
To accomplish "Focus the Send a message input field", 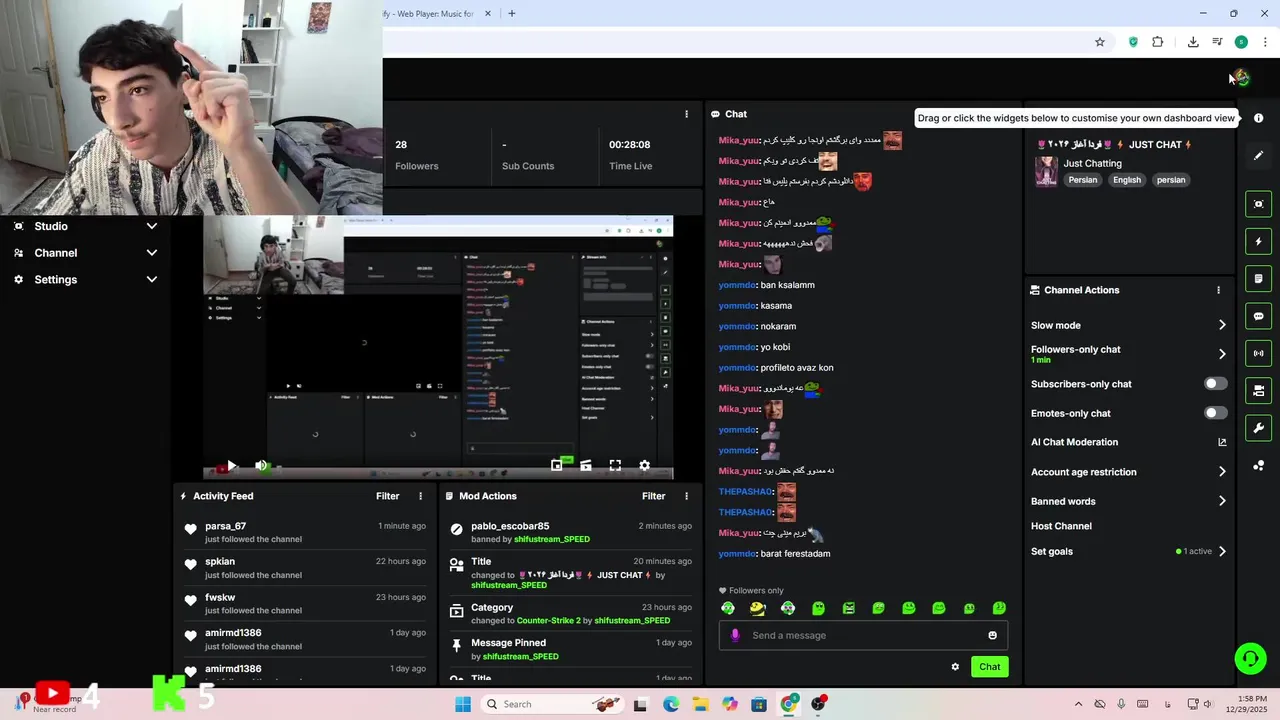I will [x=863, y=635].
